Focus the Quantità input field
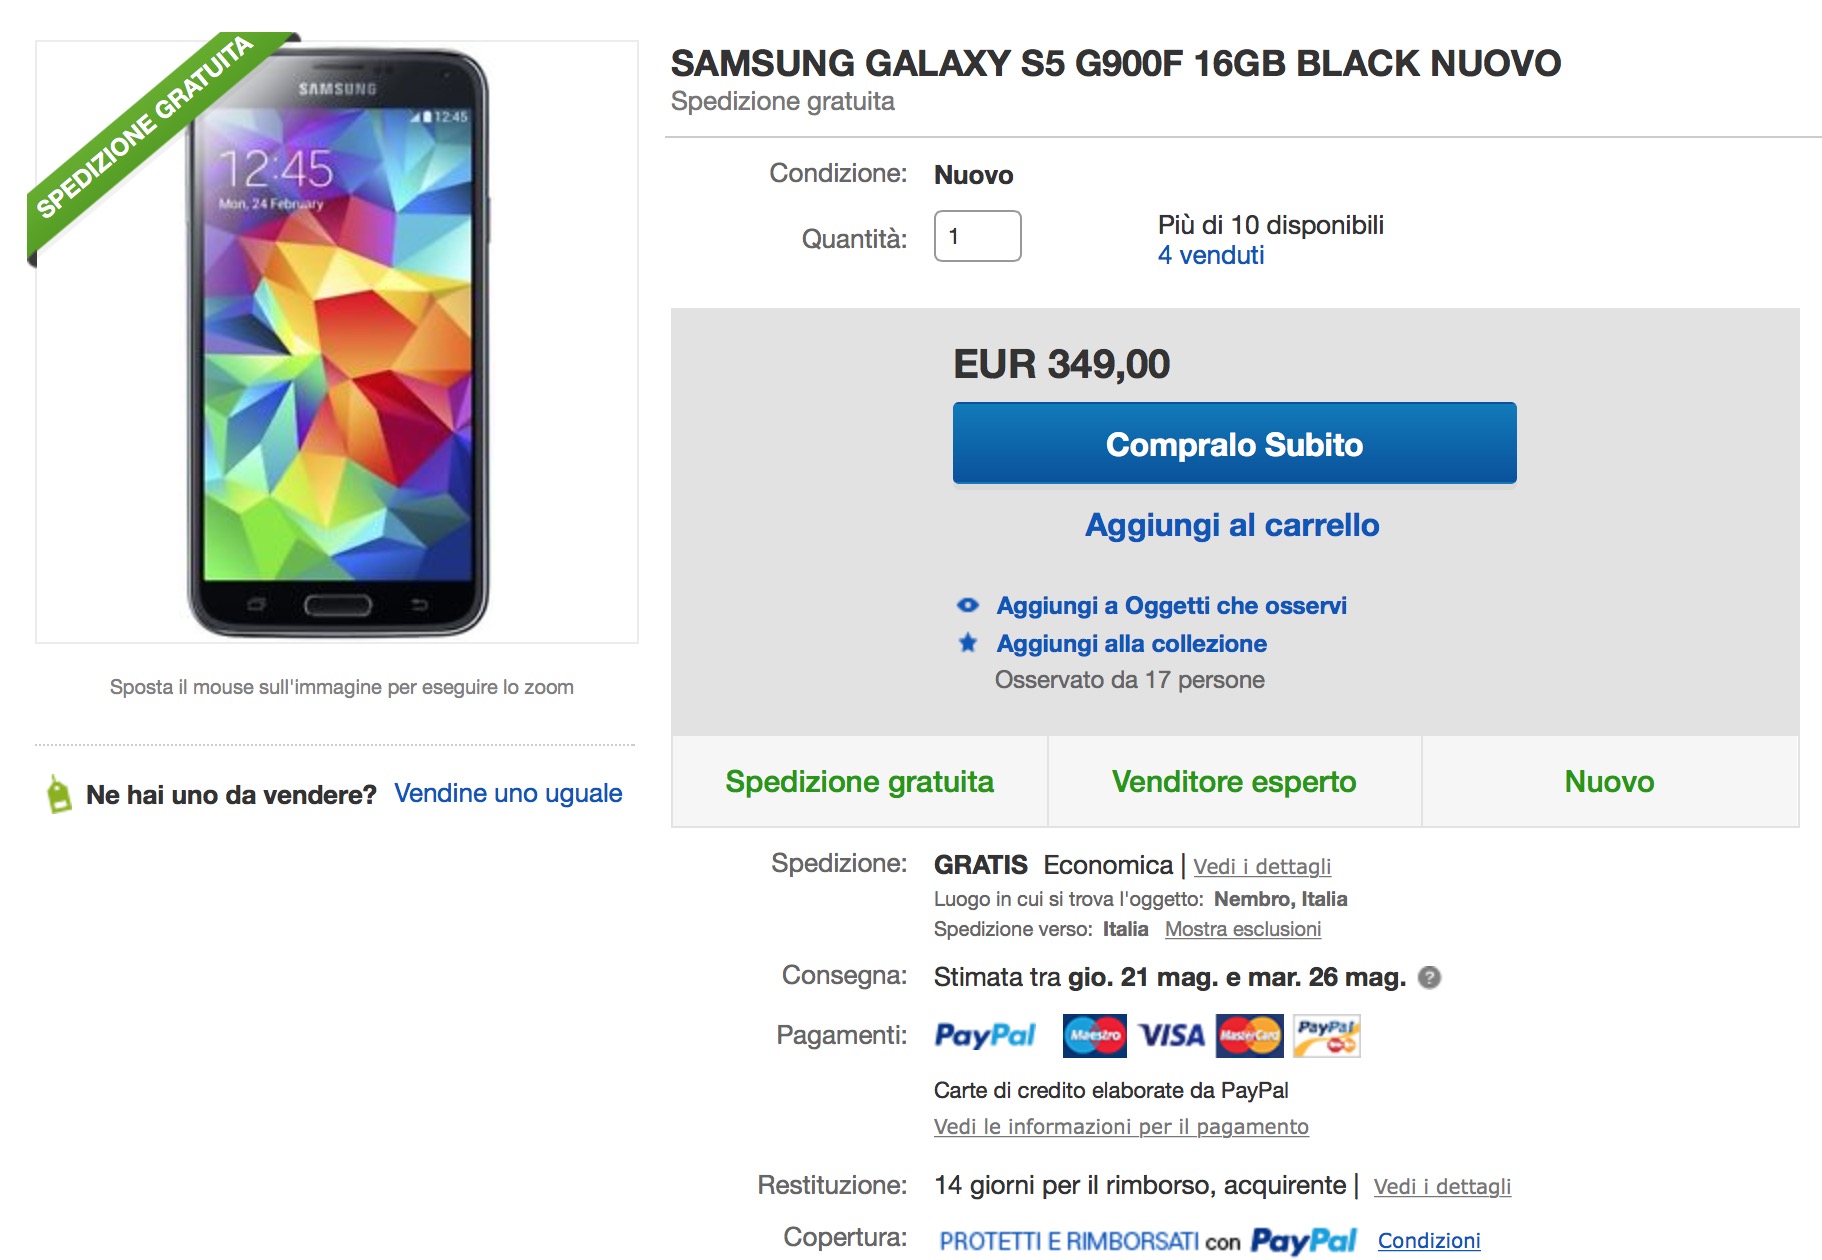Image resolution: width=1822 pixels, height=1260 pixels. (x=977, y=236)
